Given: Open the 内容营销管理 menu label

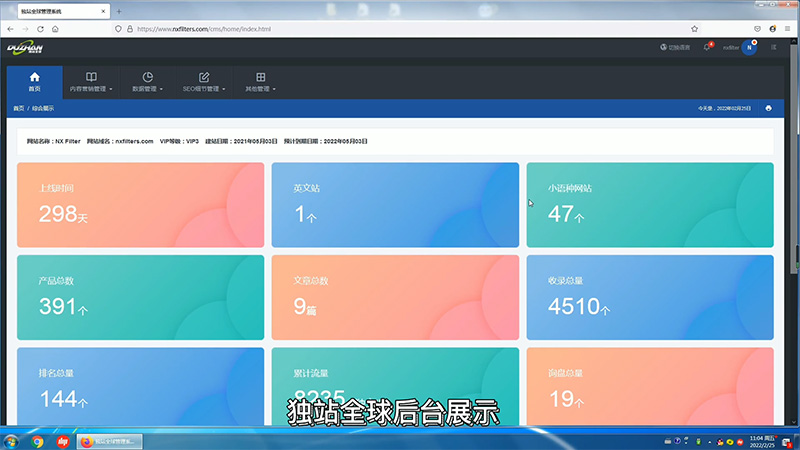Looking at the screenshot, I should pyautogui.click(x=88, y=89).
